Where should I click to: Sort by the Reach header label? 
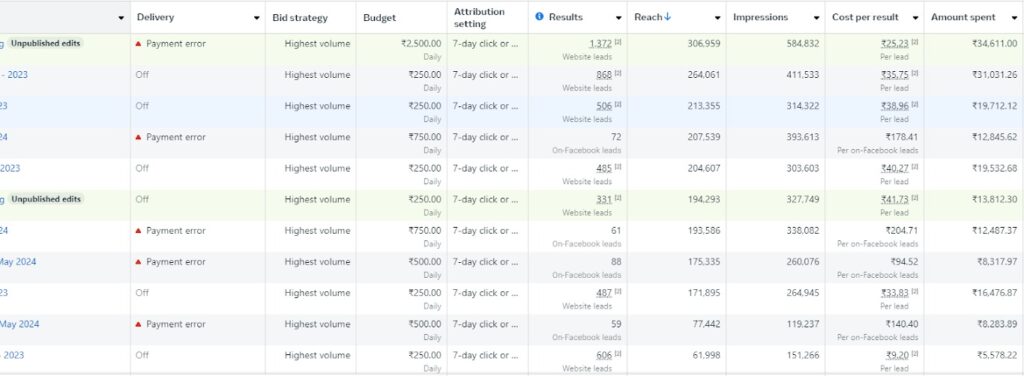[x=648, y=17]
